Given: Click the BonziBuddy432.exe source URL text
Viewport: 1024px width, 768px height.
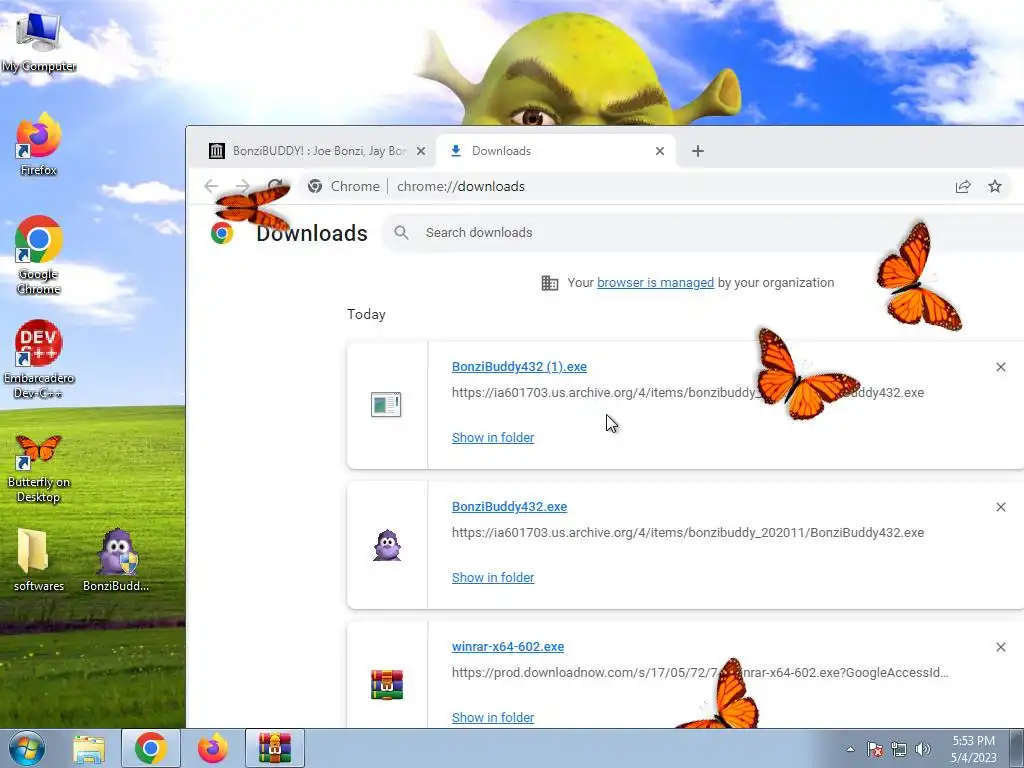Looking at the screenshot, I should coord(688,532).
